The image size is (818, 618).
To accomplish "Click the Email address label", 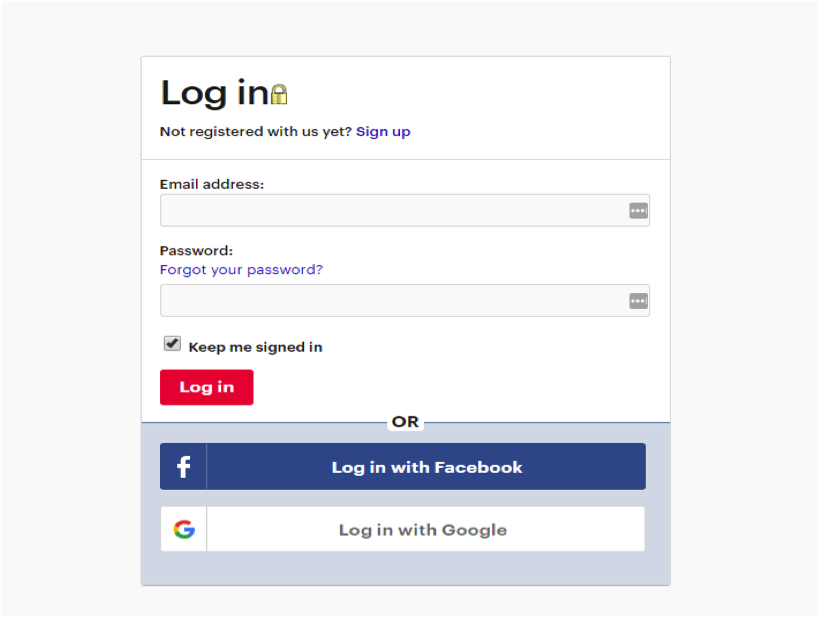I will click(212, 184).
